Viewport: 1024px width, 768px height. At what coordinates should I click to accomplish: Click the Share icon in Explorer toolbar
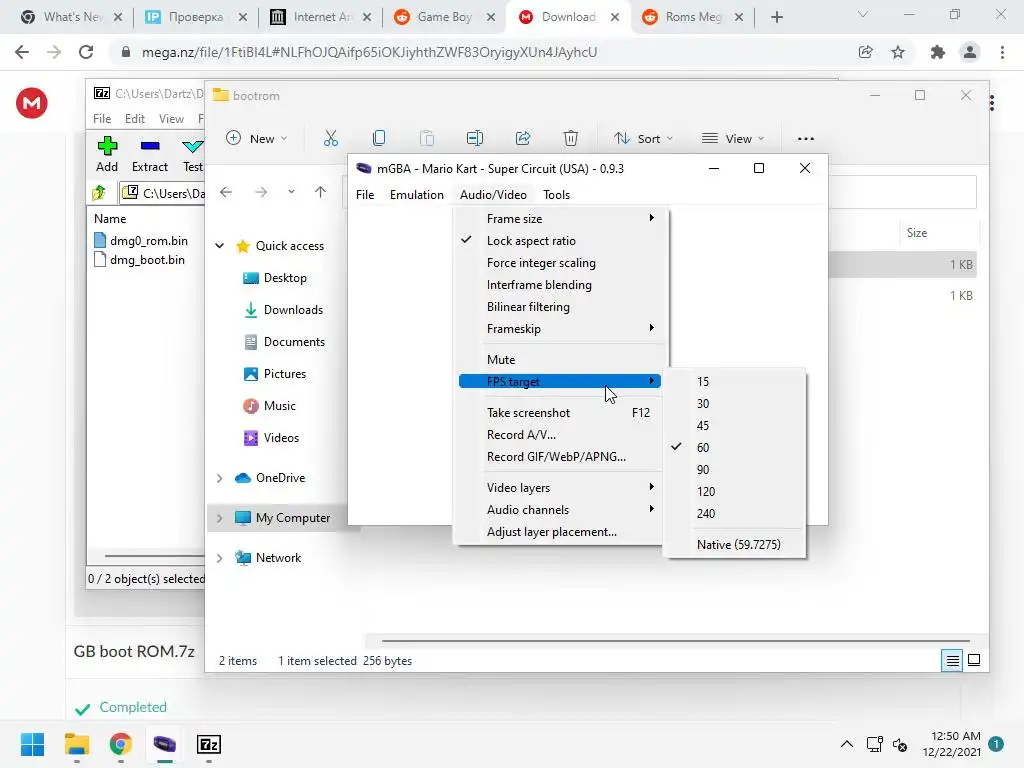pyautogui.click(x=523, y=138)
